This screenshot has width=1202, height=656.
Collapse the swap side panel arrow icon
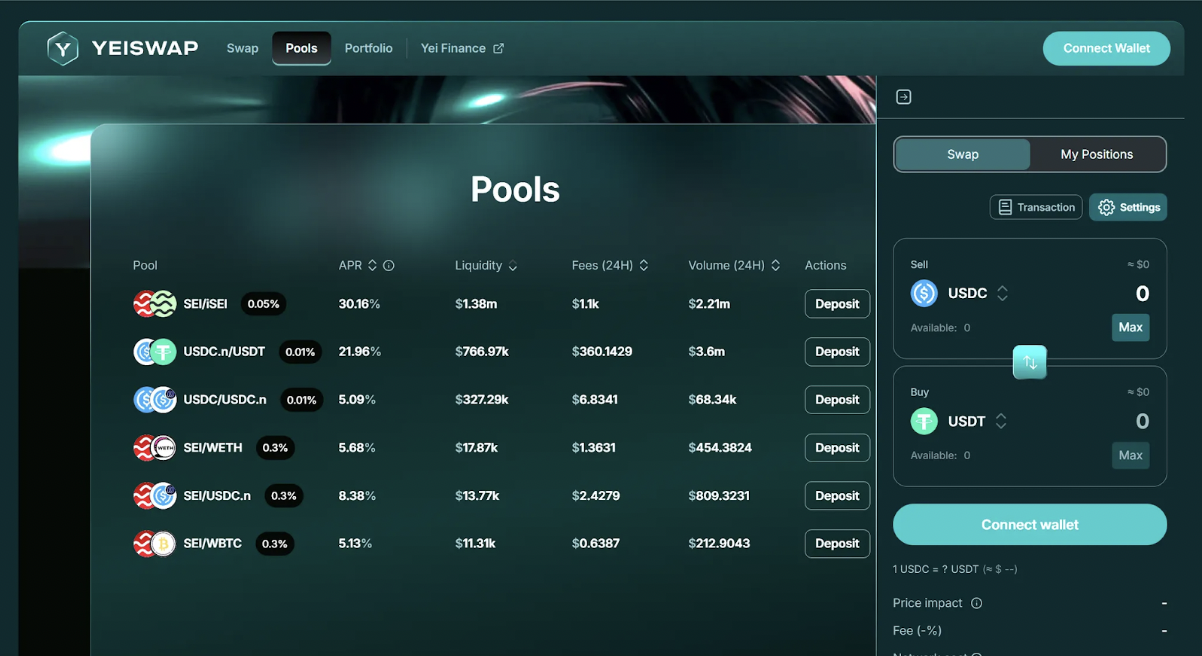(904, 97)
